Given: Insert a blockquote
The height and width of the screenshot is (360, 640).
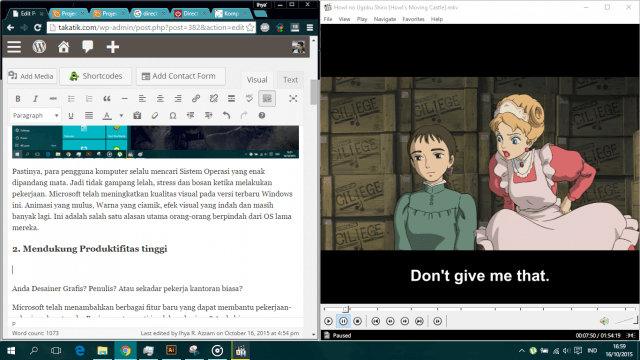Looking at the screenshot, I should [107, 99].
